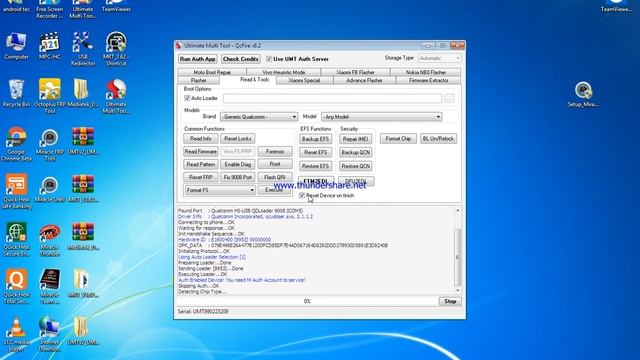Click the Reset FRP button
This screenshot has height=360, width=640.
(201, 177)
